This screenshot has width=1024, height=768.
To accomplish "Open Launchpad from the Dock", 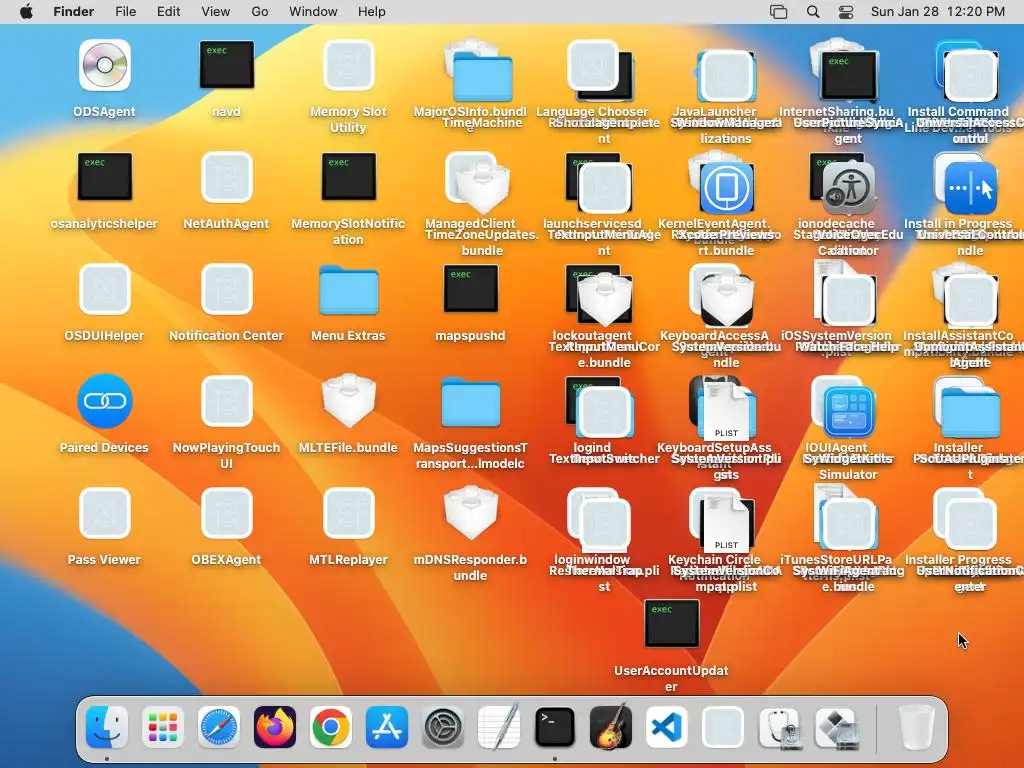I will point(163,727).
